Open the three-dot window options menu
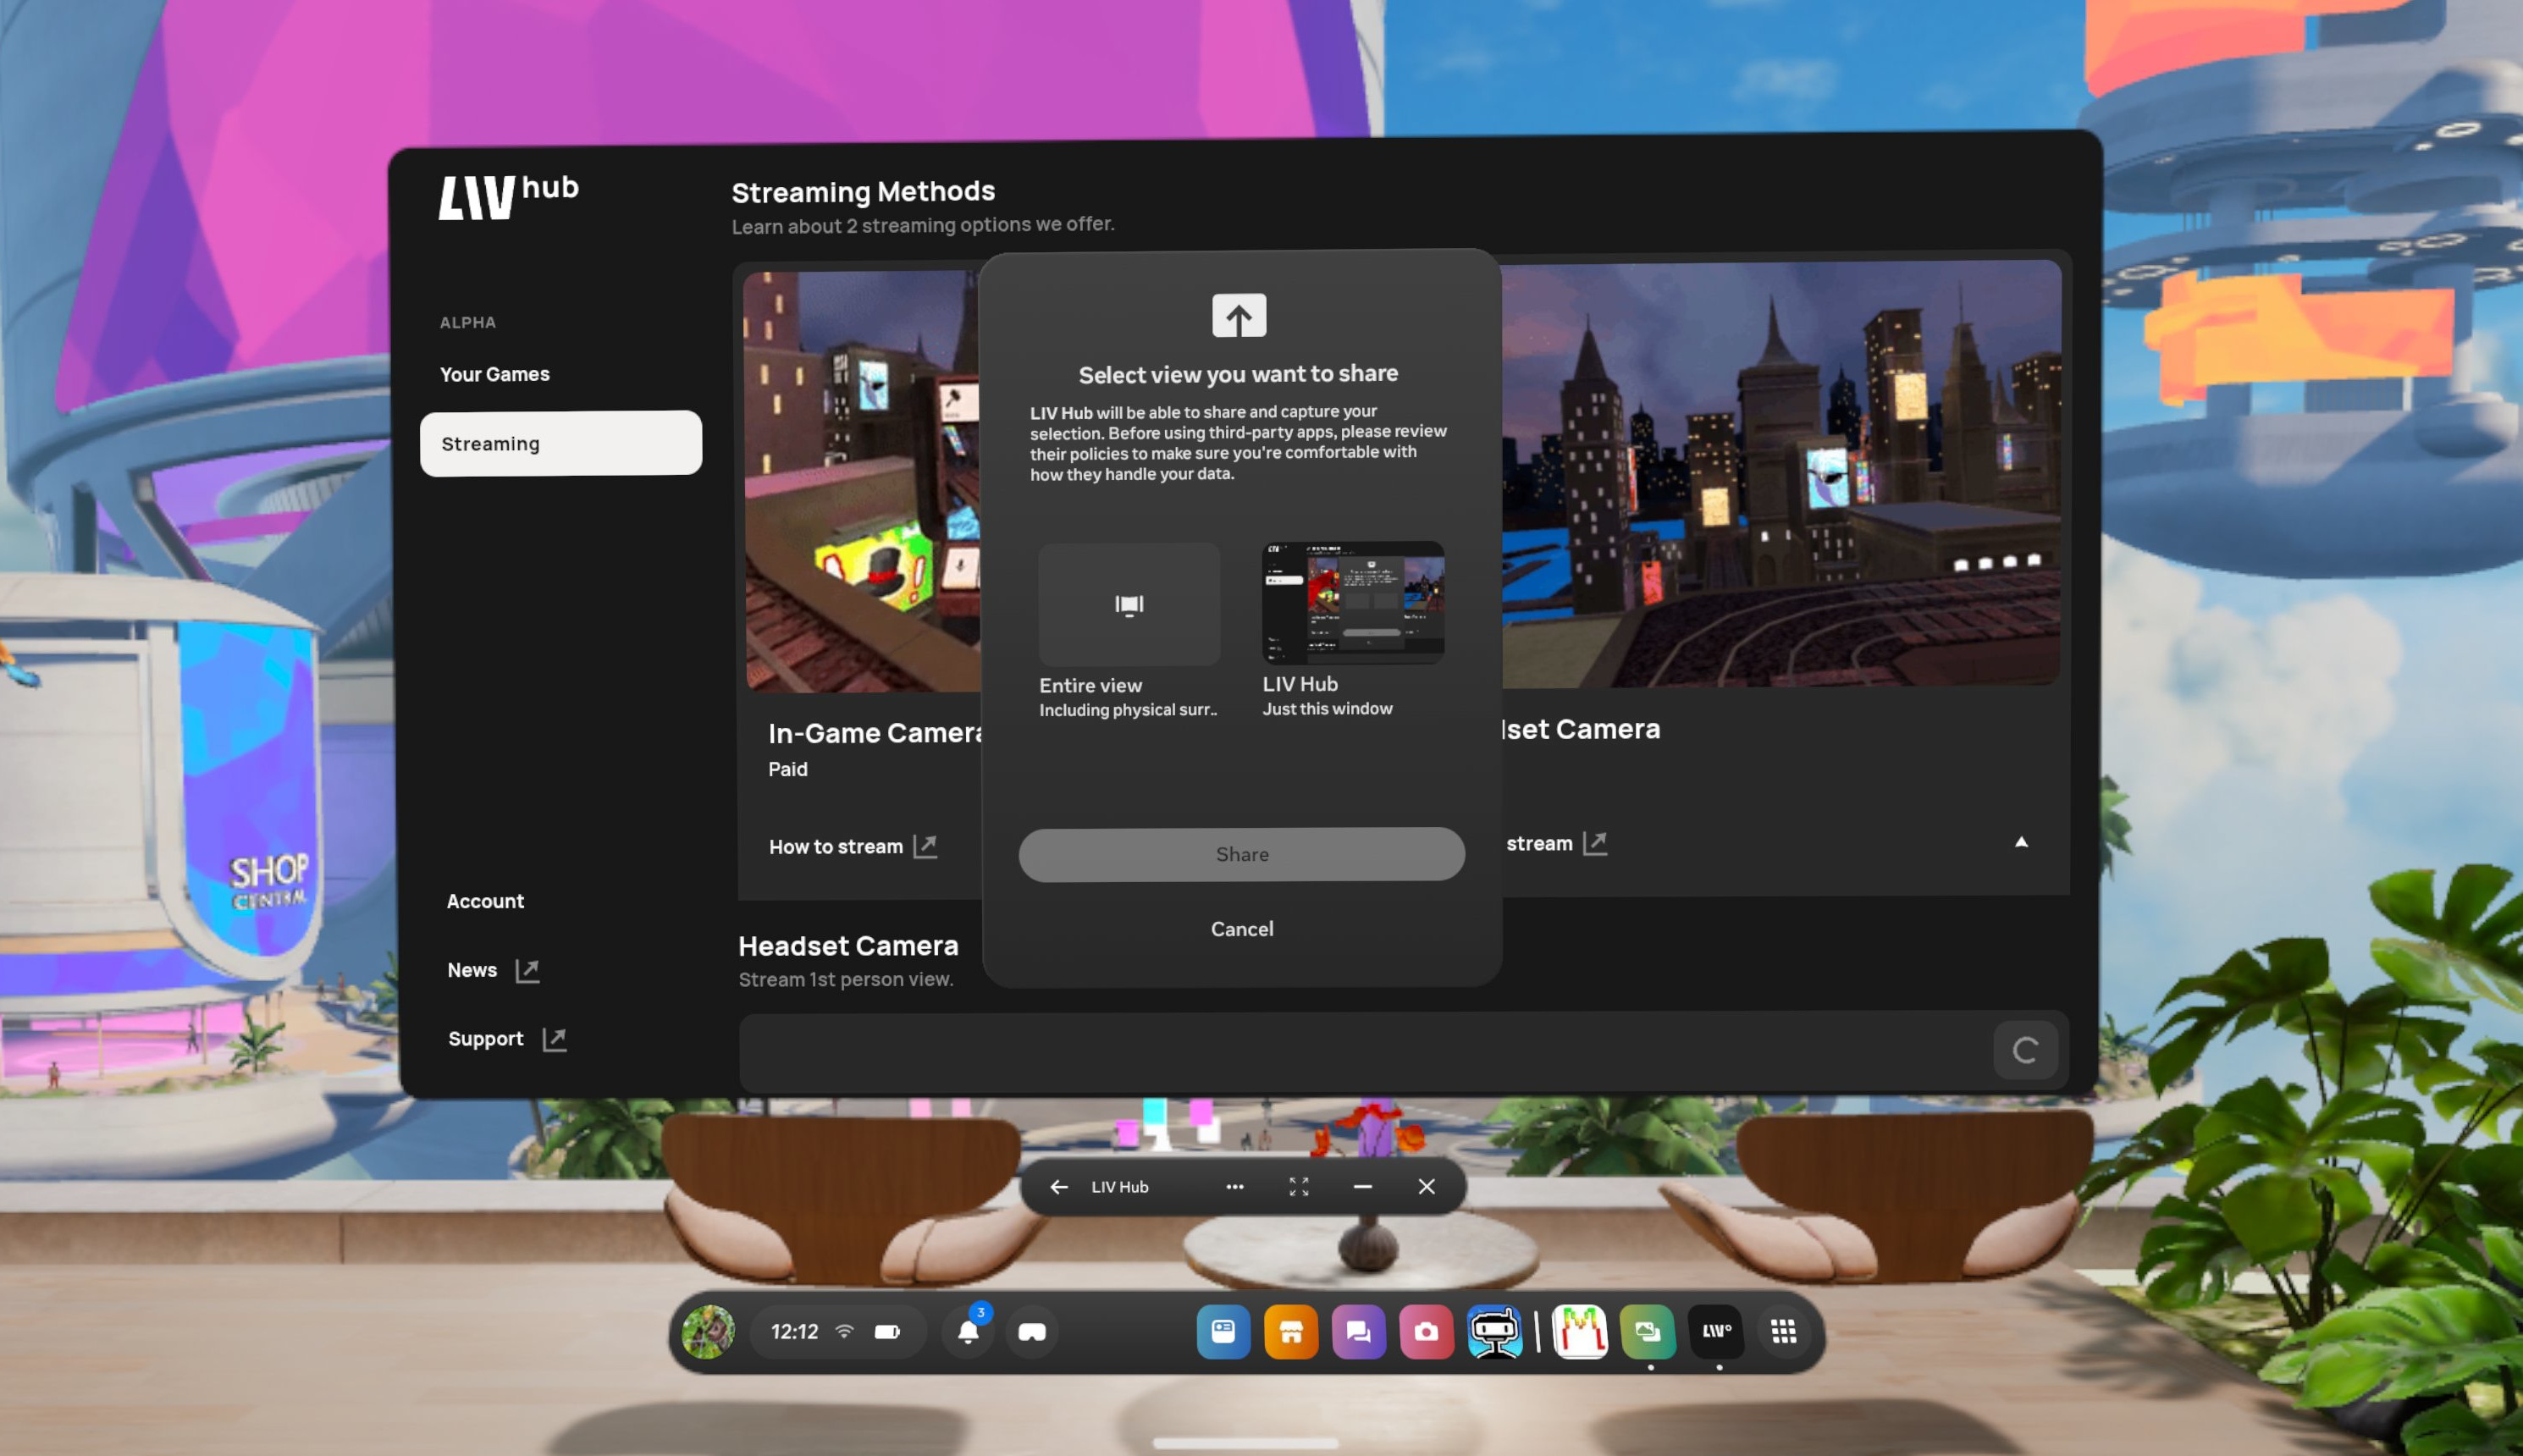This screenshot has height=1456, width=2523. click(x=1235, y=1186)
